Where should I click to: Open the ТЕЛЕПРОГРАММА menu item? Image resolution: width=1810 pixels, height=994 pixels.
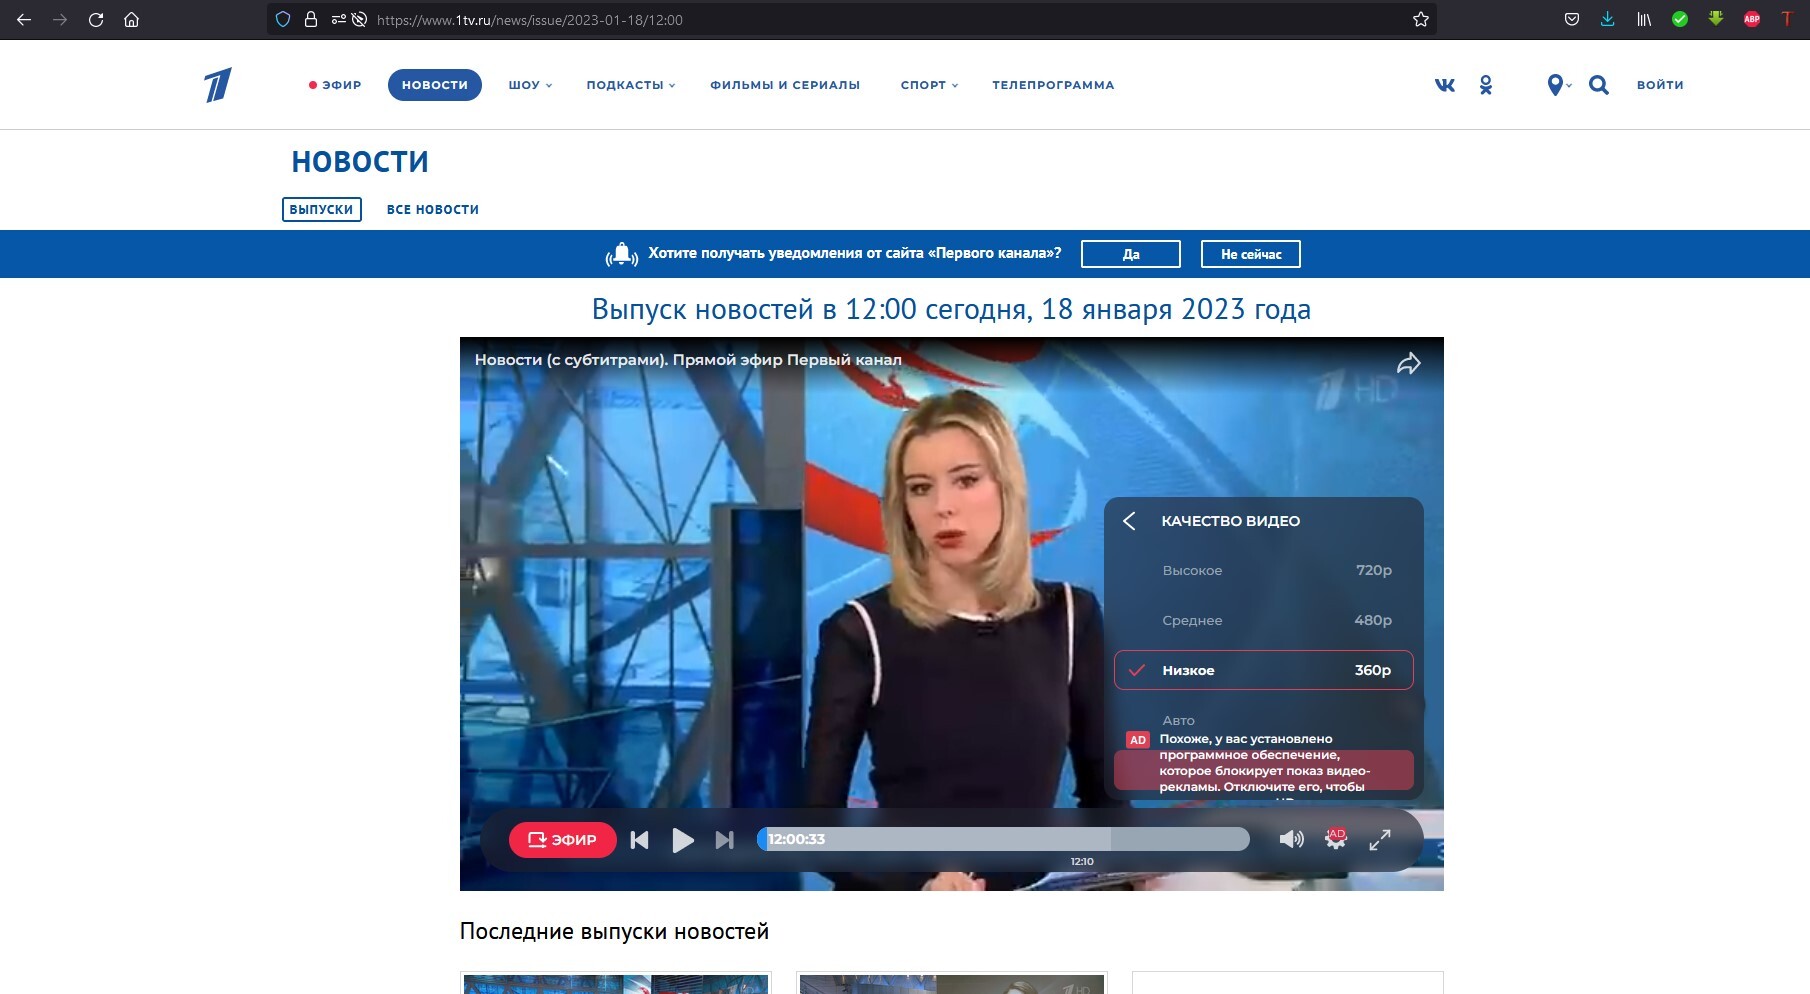click(x=1053, y=85)
